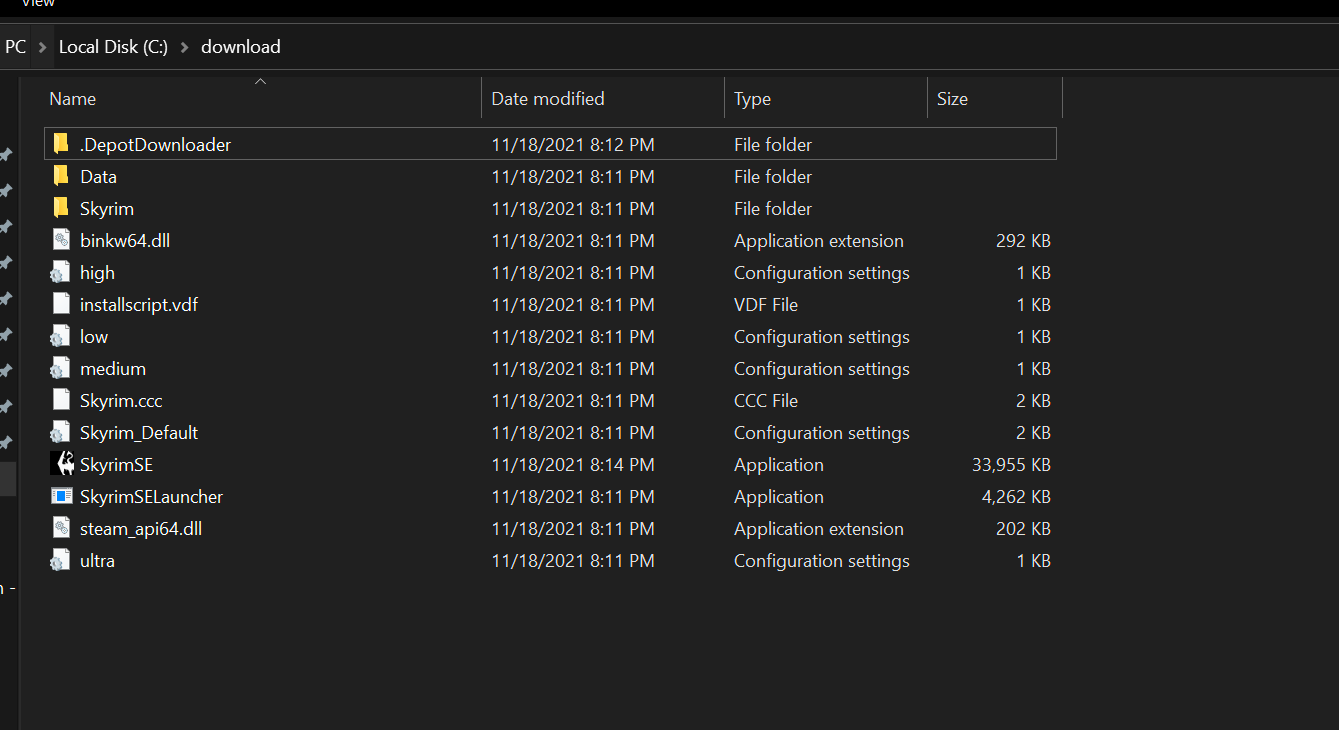Click the ultra config file icon

point(62,560)
